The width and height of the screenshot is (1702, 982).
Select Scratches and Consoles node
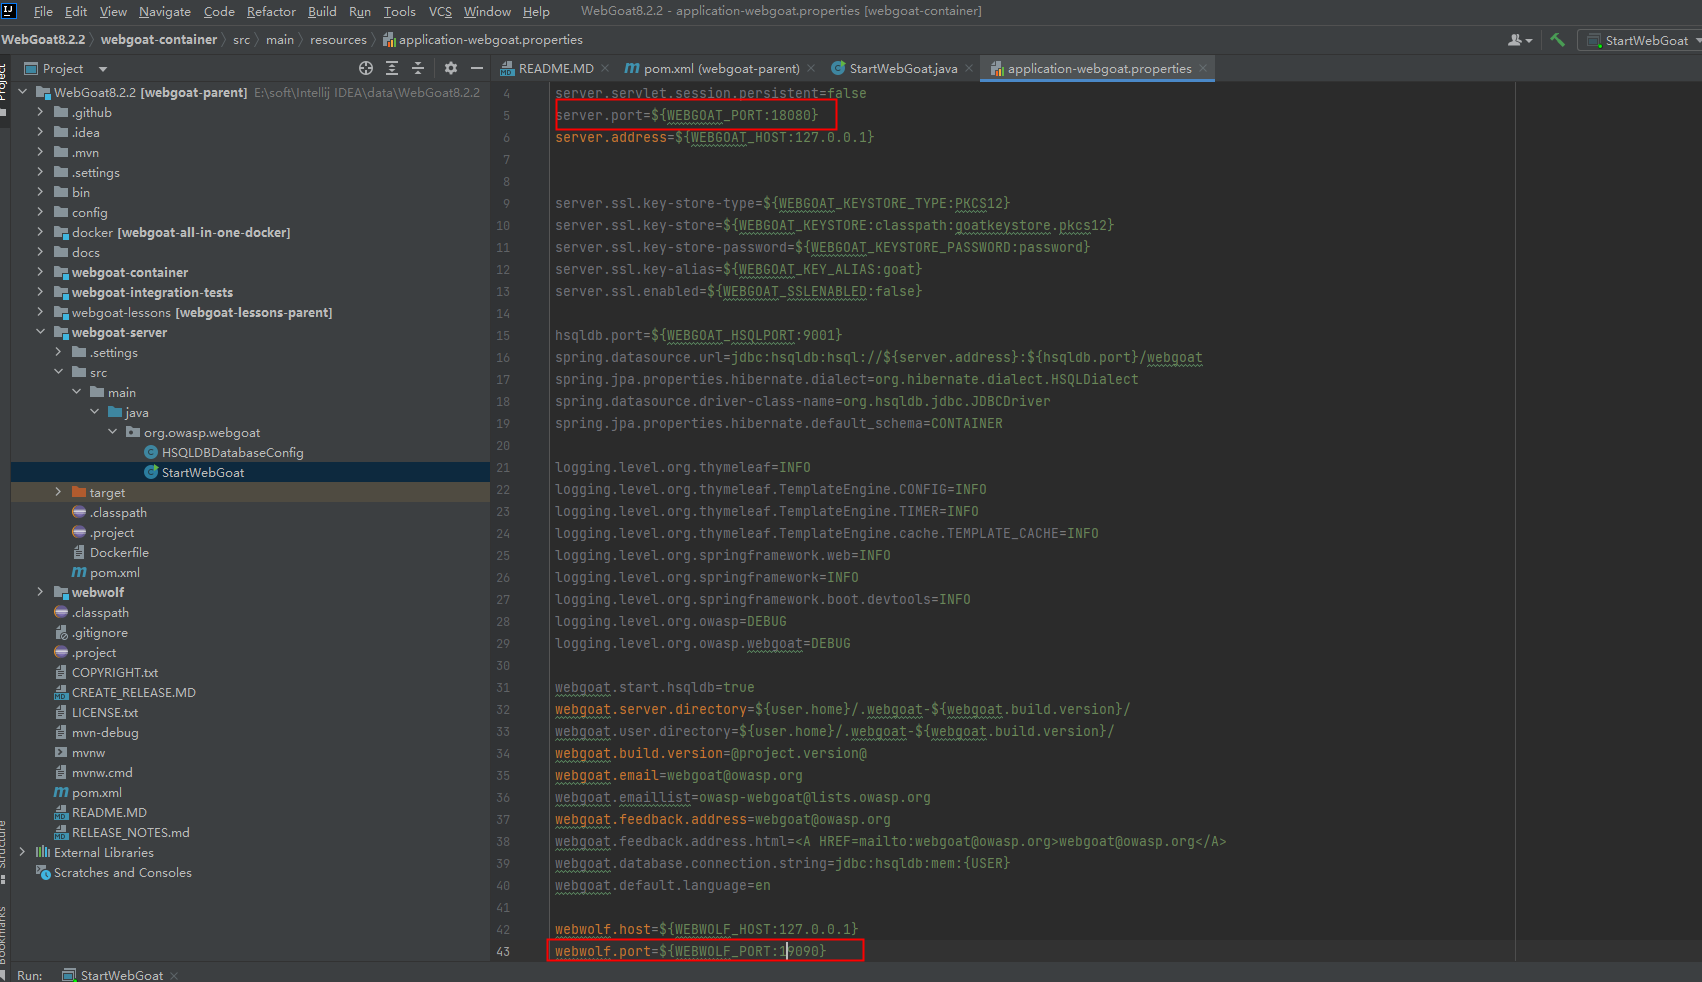(122, 872)
